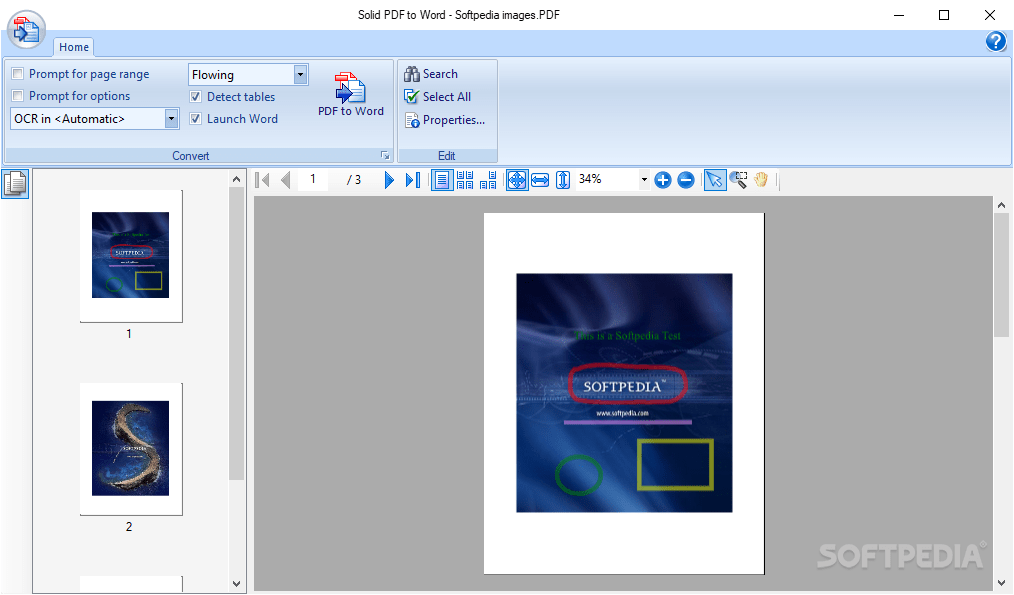
Task: Click document view scroll down arrow
Action: pos(1002,583)
